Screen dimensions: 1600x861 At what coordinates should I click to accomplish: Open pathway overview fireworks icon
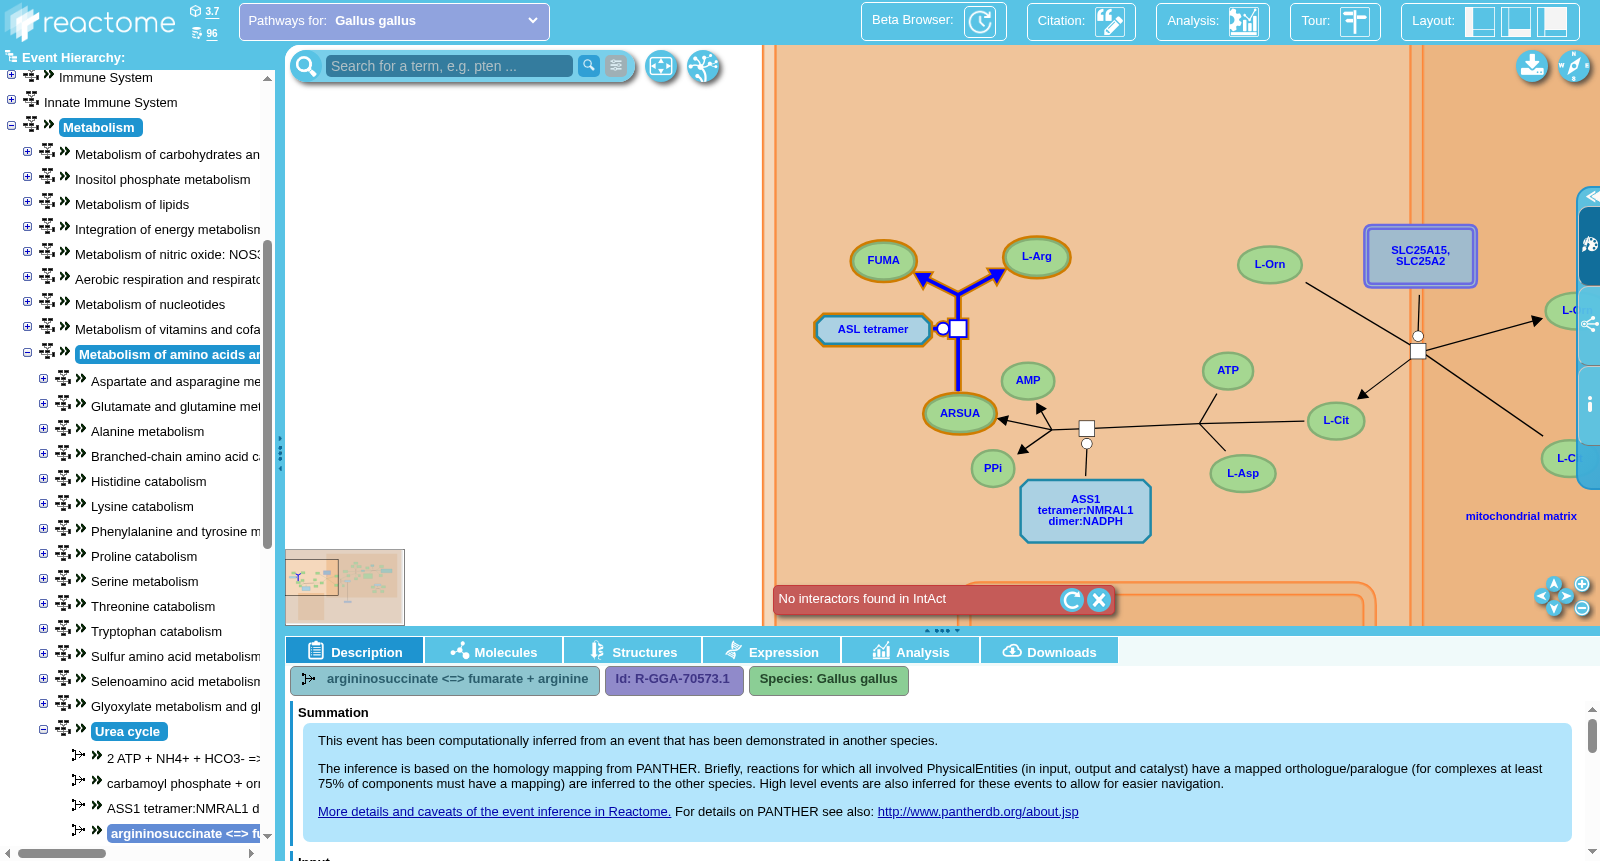pyautogui.click(x=704, y=67)
